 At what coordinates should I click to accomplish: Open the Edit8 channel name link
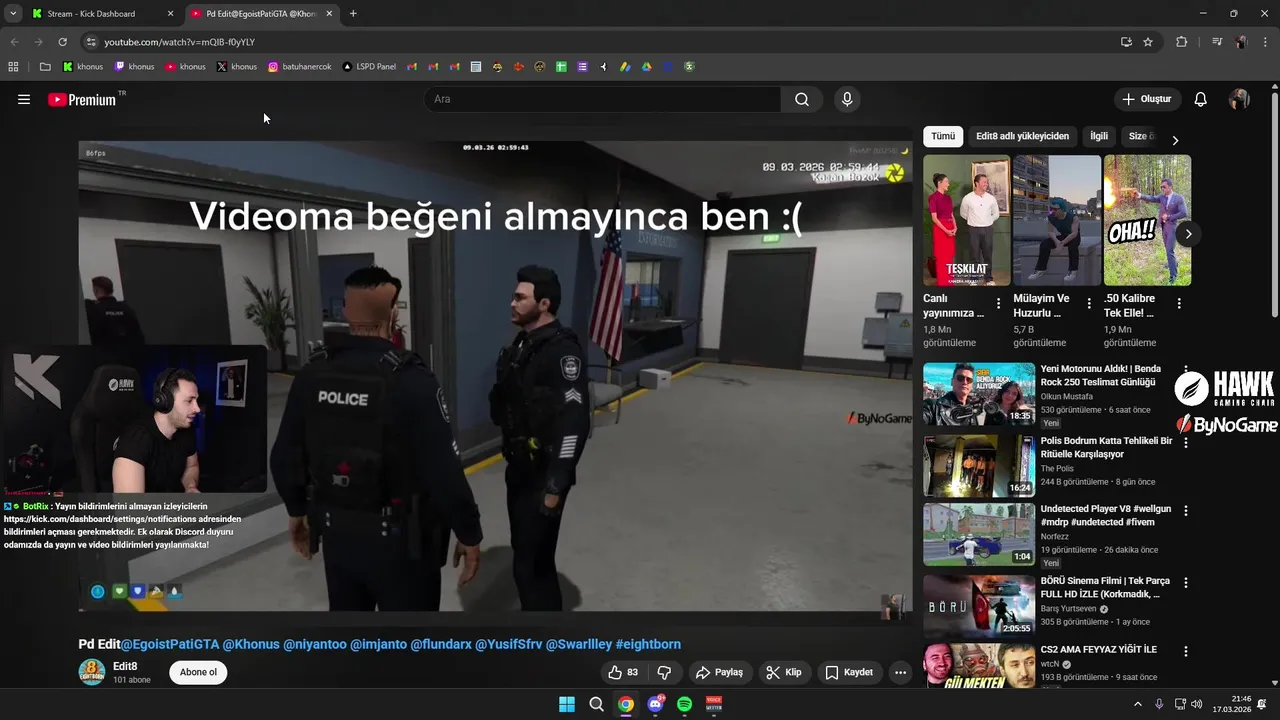coord(125,666)
